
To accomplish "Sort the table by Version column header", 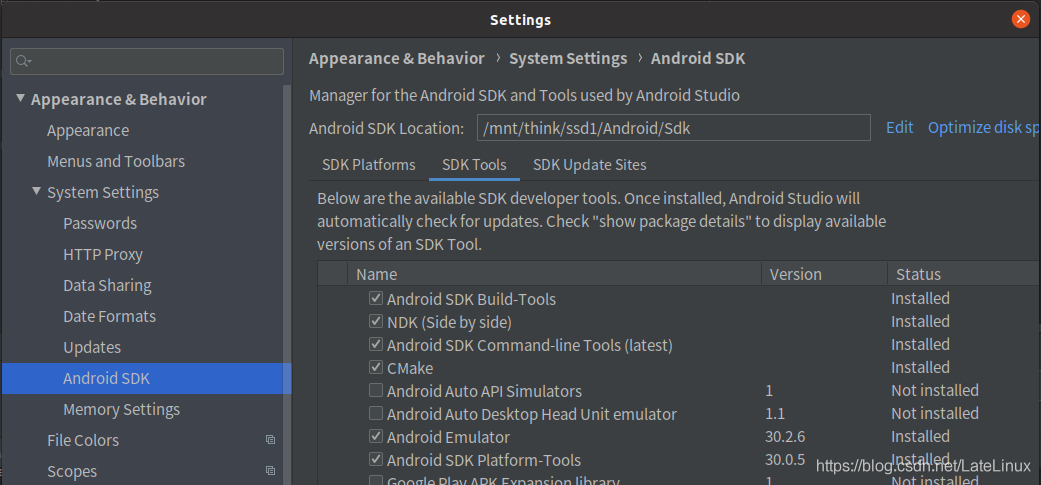I will coord(795,274).
